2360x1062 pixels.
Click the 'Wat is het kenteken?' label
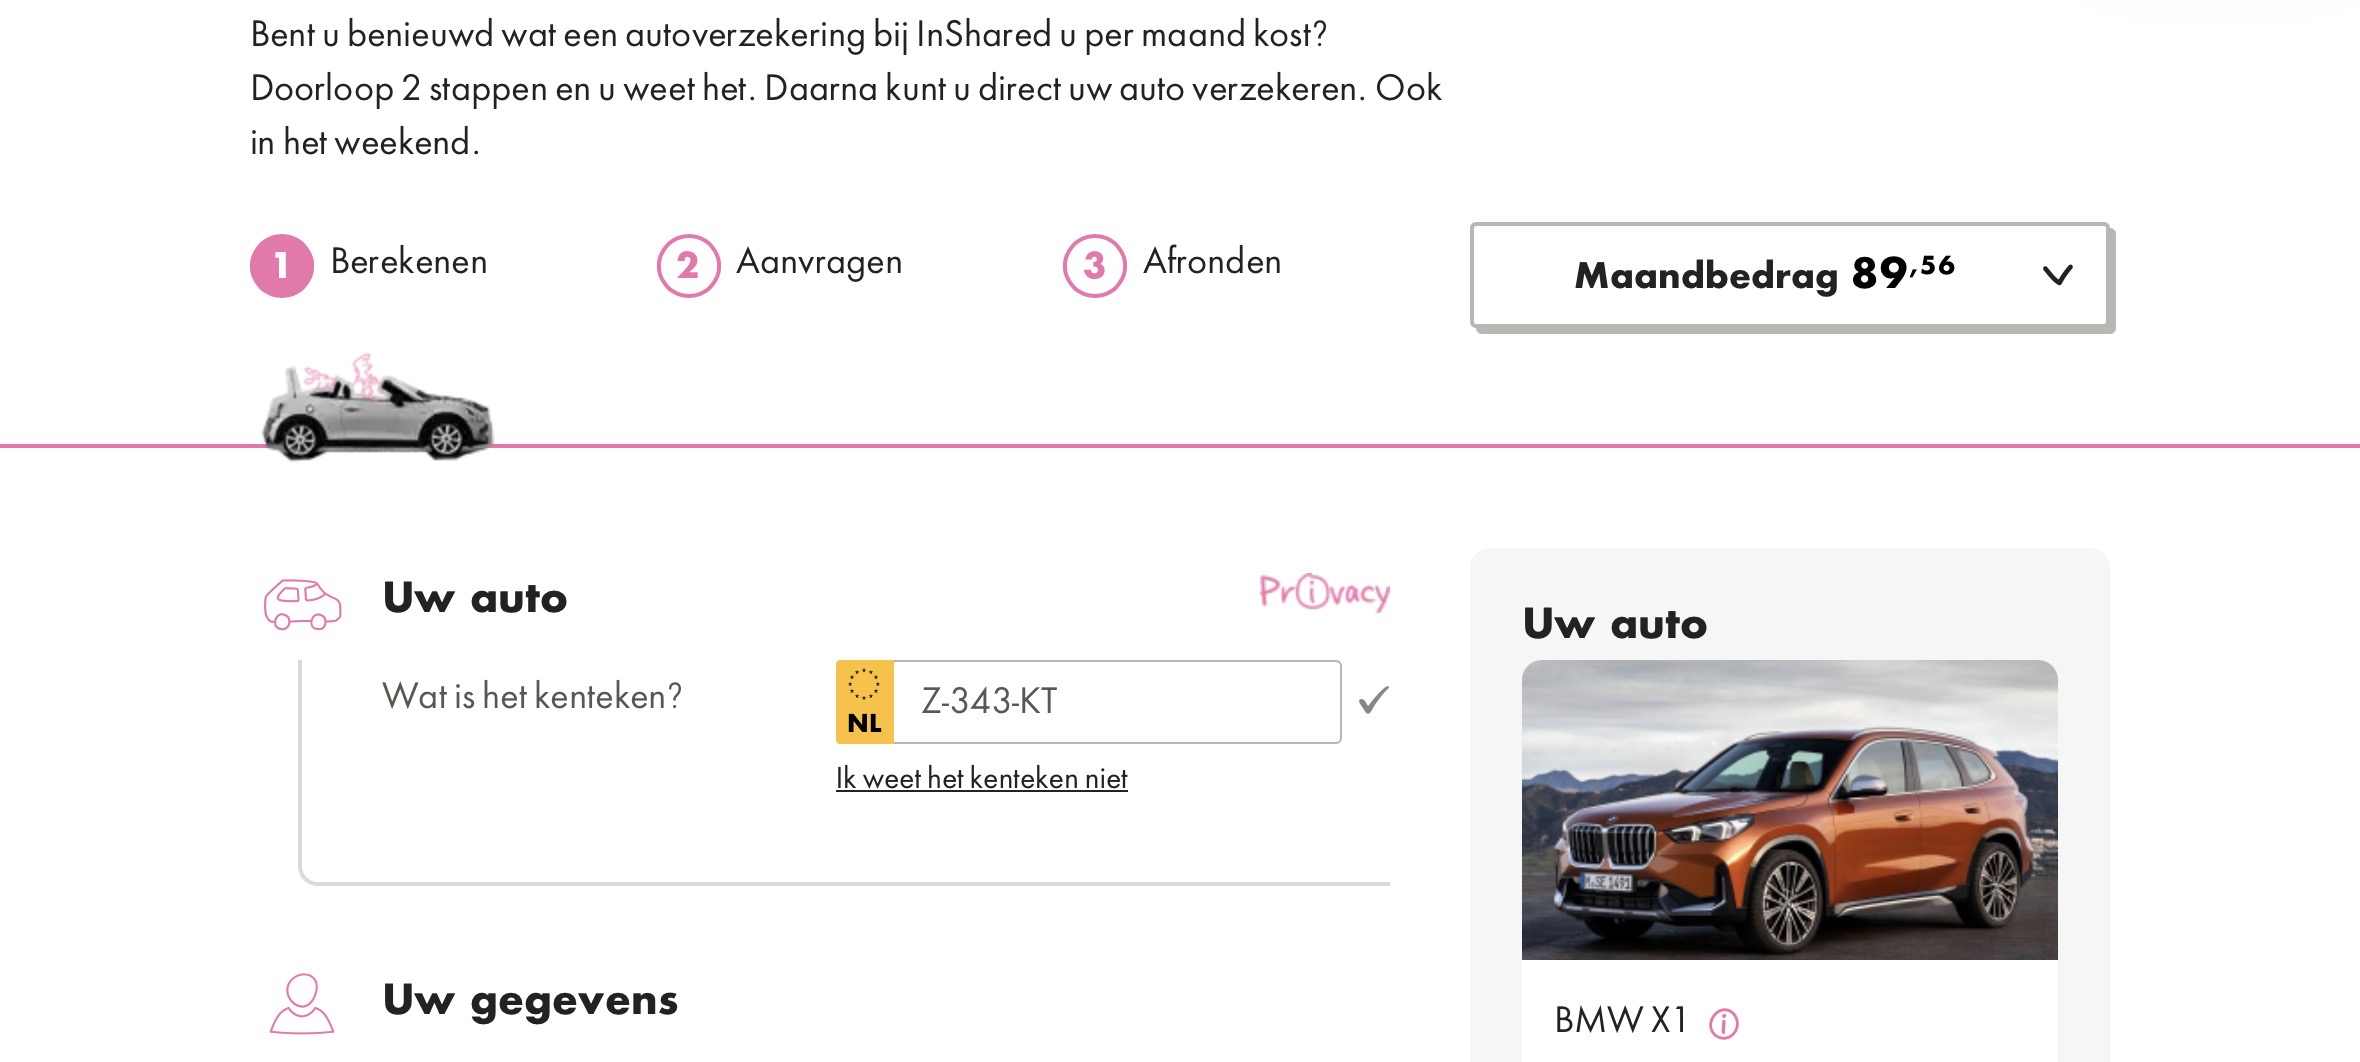coord(532,696)
